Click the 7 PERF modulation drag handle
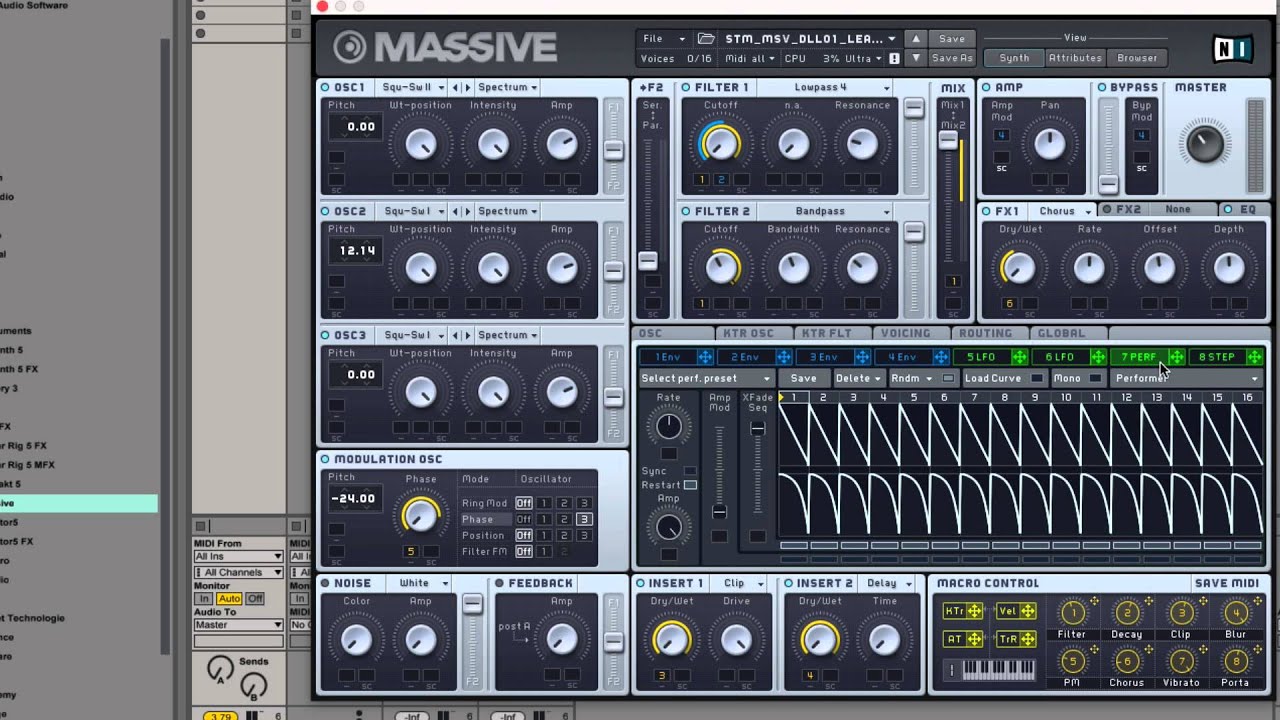The image size is (1280, 720). [x=1176, y=357]
